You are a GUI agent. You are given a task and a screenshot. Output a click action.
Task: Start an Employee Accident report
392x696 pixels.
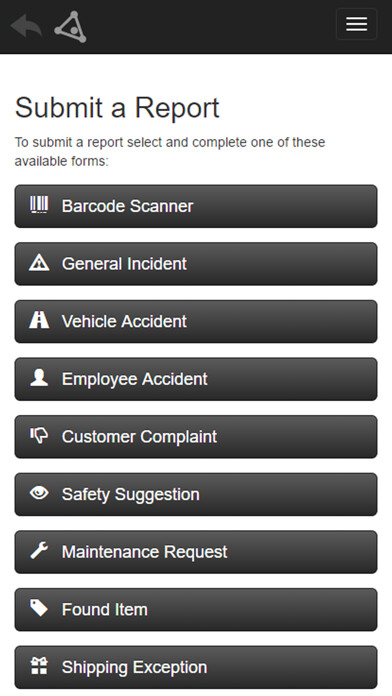[x=196, y=380]
